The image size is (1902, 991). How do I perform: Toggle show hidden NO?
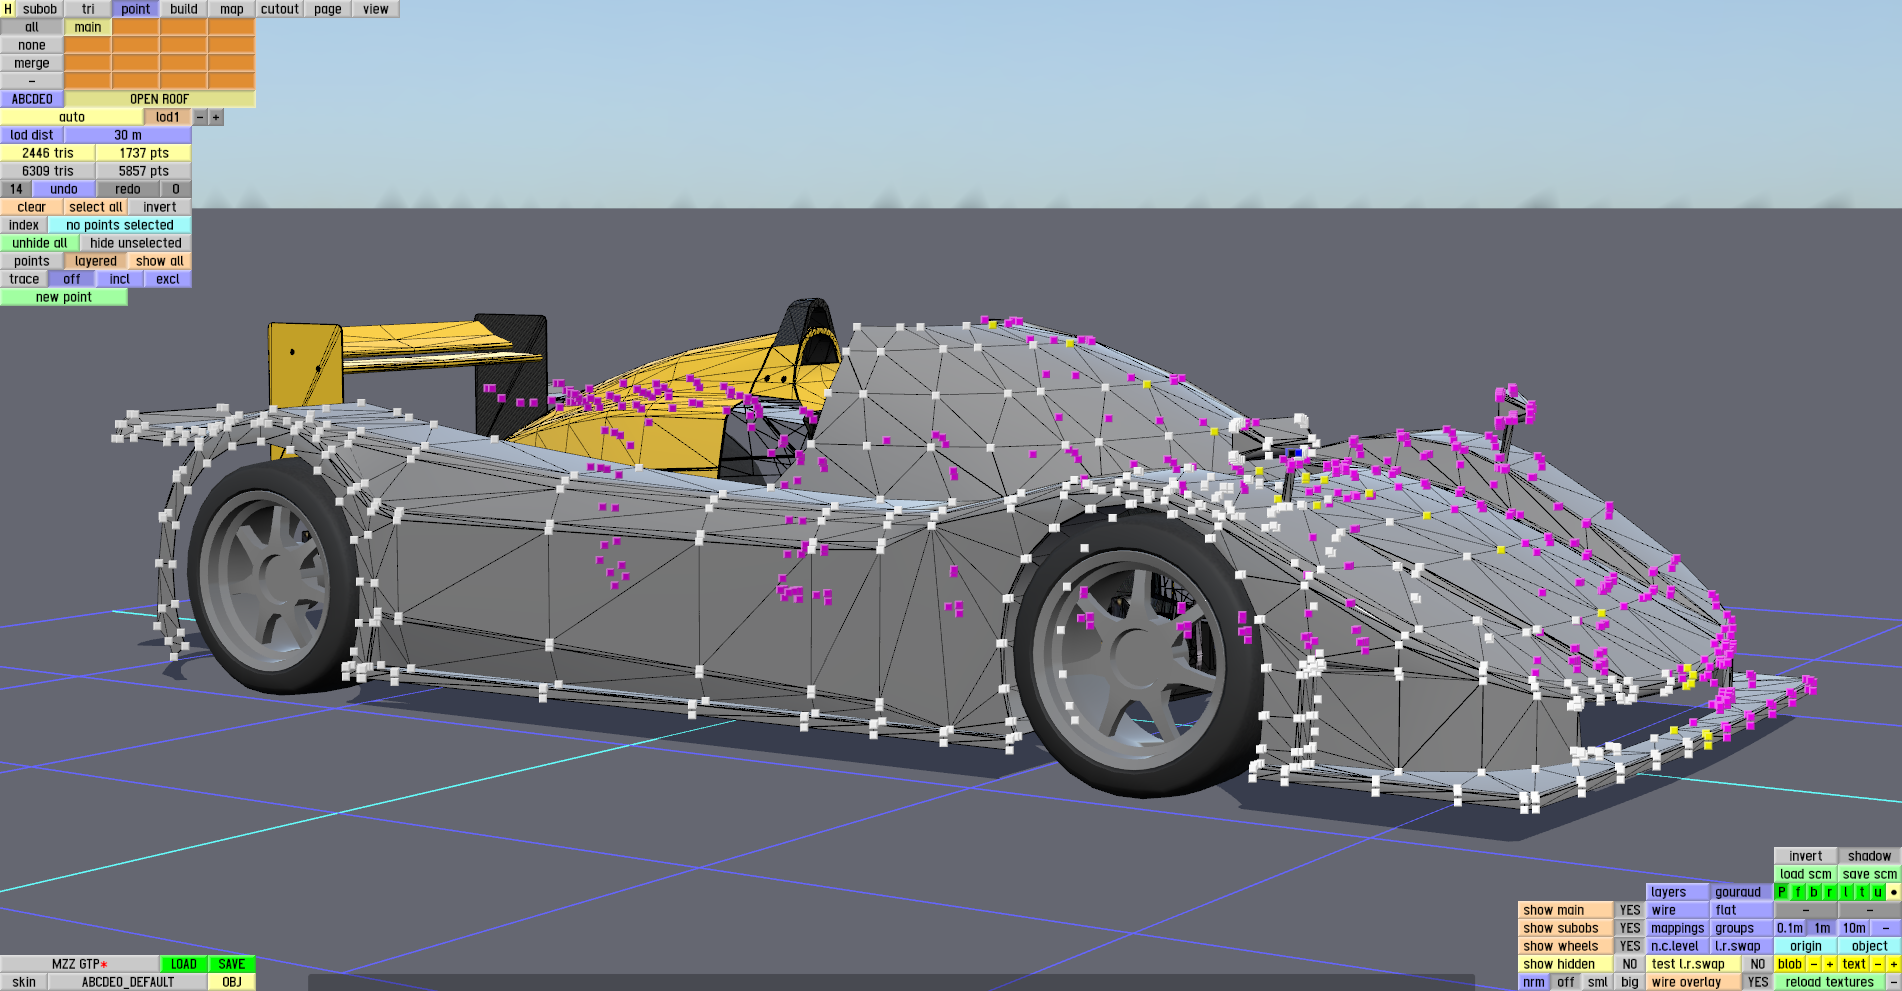pyautogui.click(x=1630, y=964)
